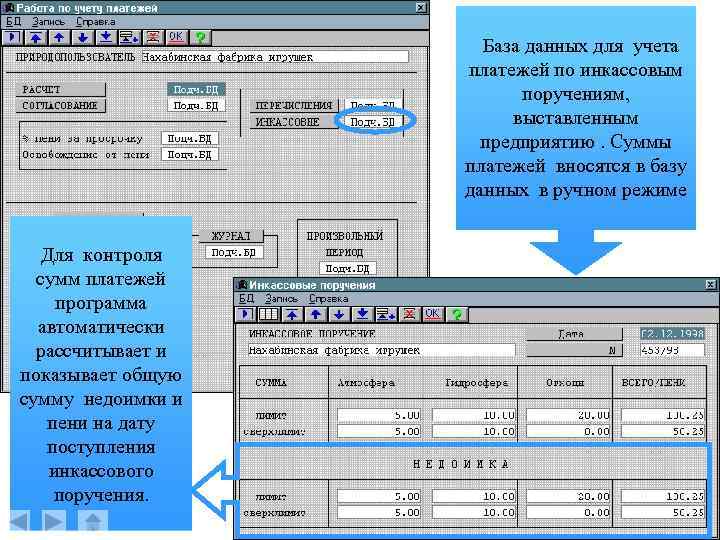Go to previous record in Инкассовые поручения
Image resolution: width=720 pixels, height=540 pixels.
316,315
